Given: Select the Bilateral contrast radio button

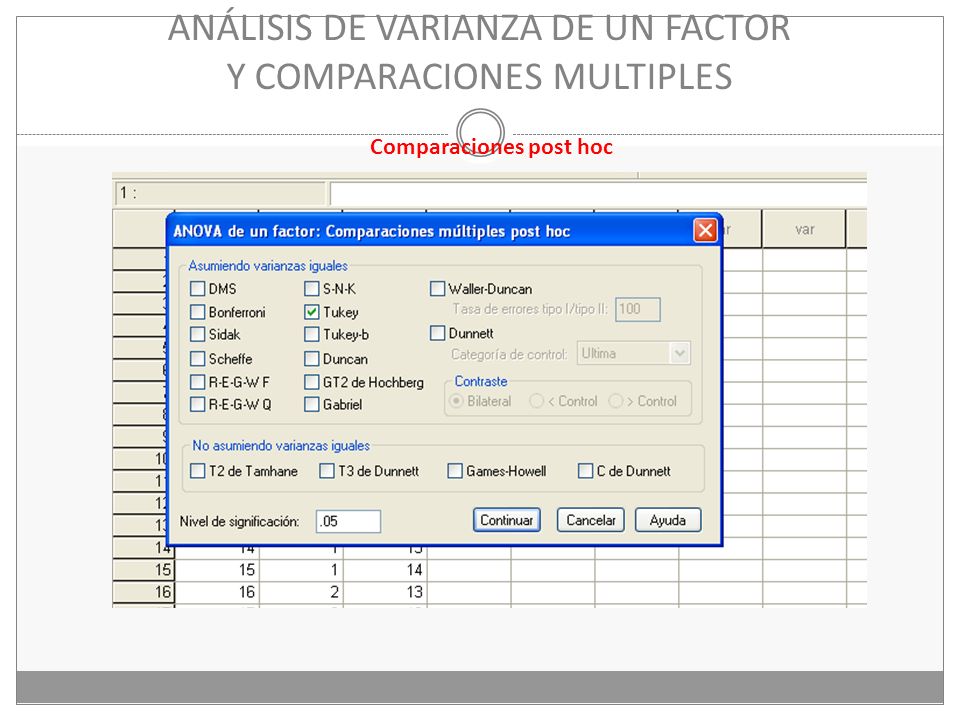Looking at the screenshot, I should (456, 401).
